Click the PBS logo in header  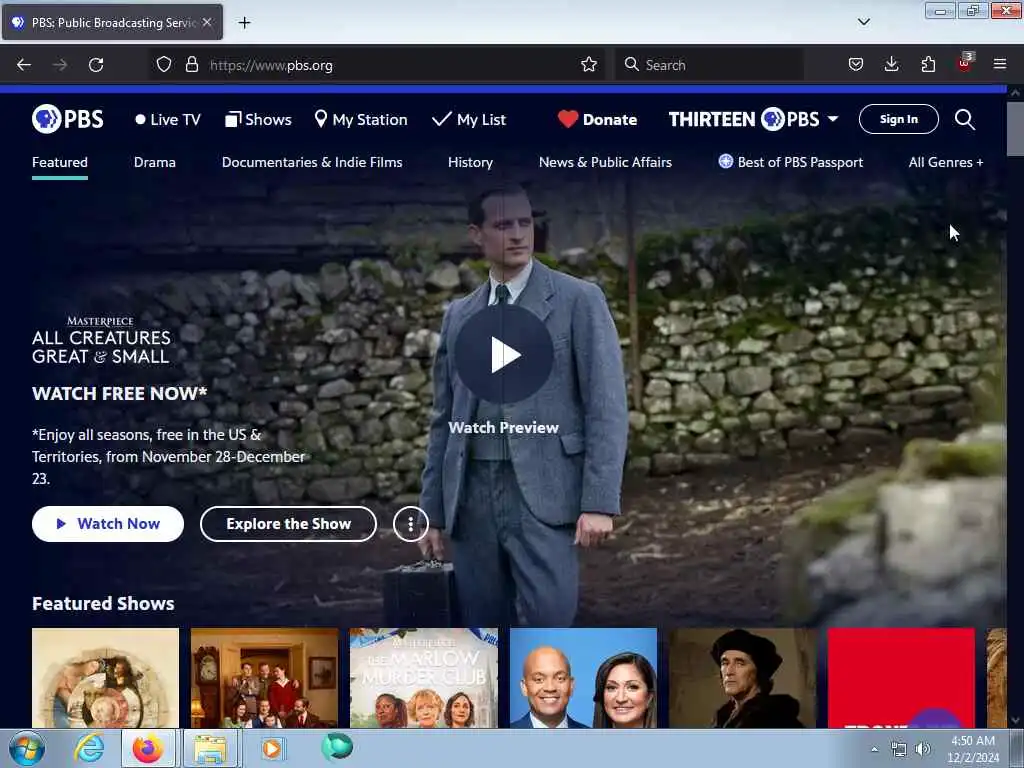[x=68, y=120]
